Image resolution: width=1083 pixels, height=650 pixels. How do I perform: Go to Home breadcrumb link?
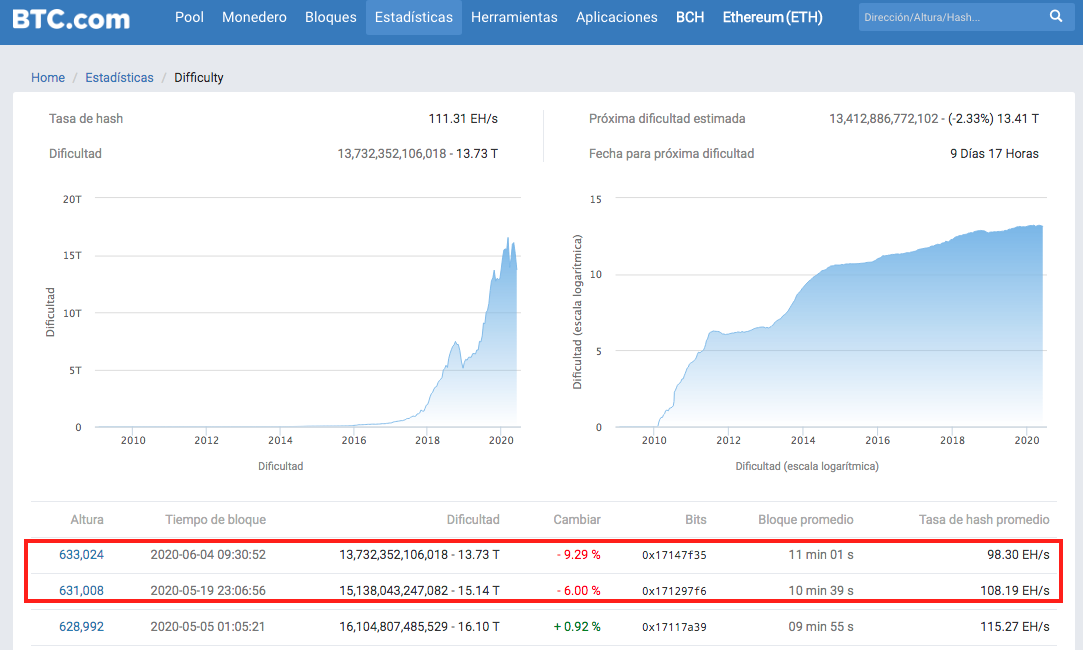click(x=48, y=77)
